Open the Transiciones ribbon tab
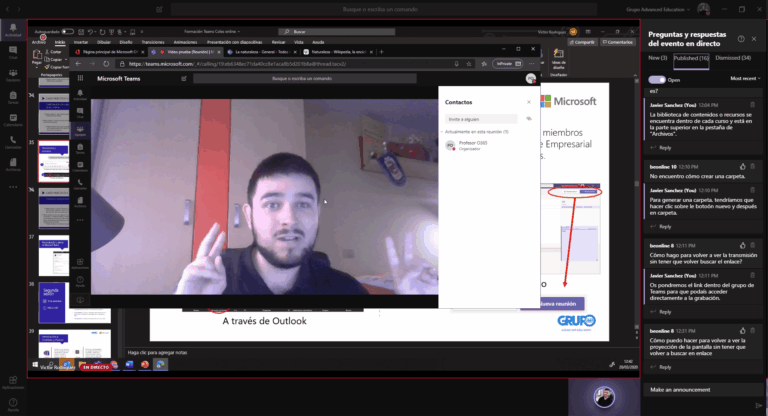The width and height of the screenshot is (768, 416). (153, 42)
